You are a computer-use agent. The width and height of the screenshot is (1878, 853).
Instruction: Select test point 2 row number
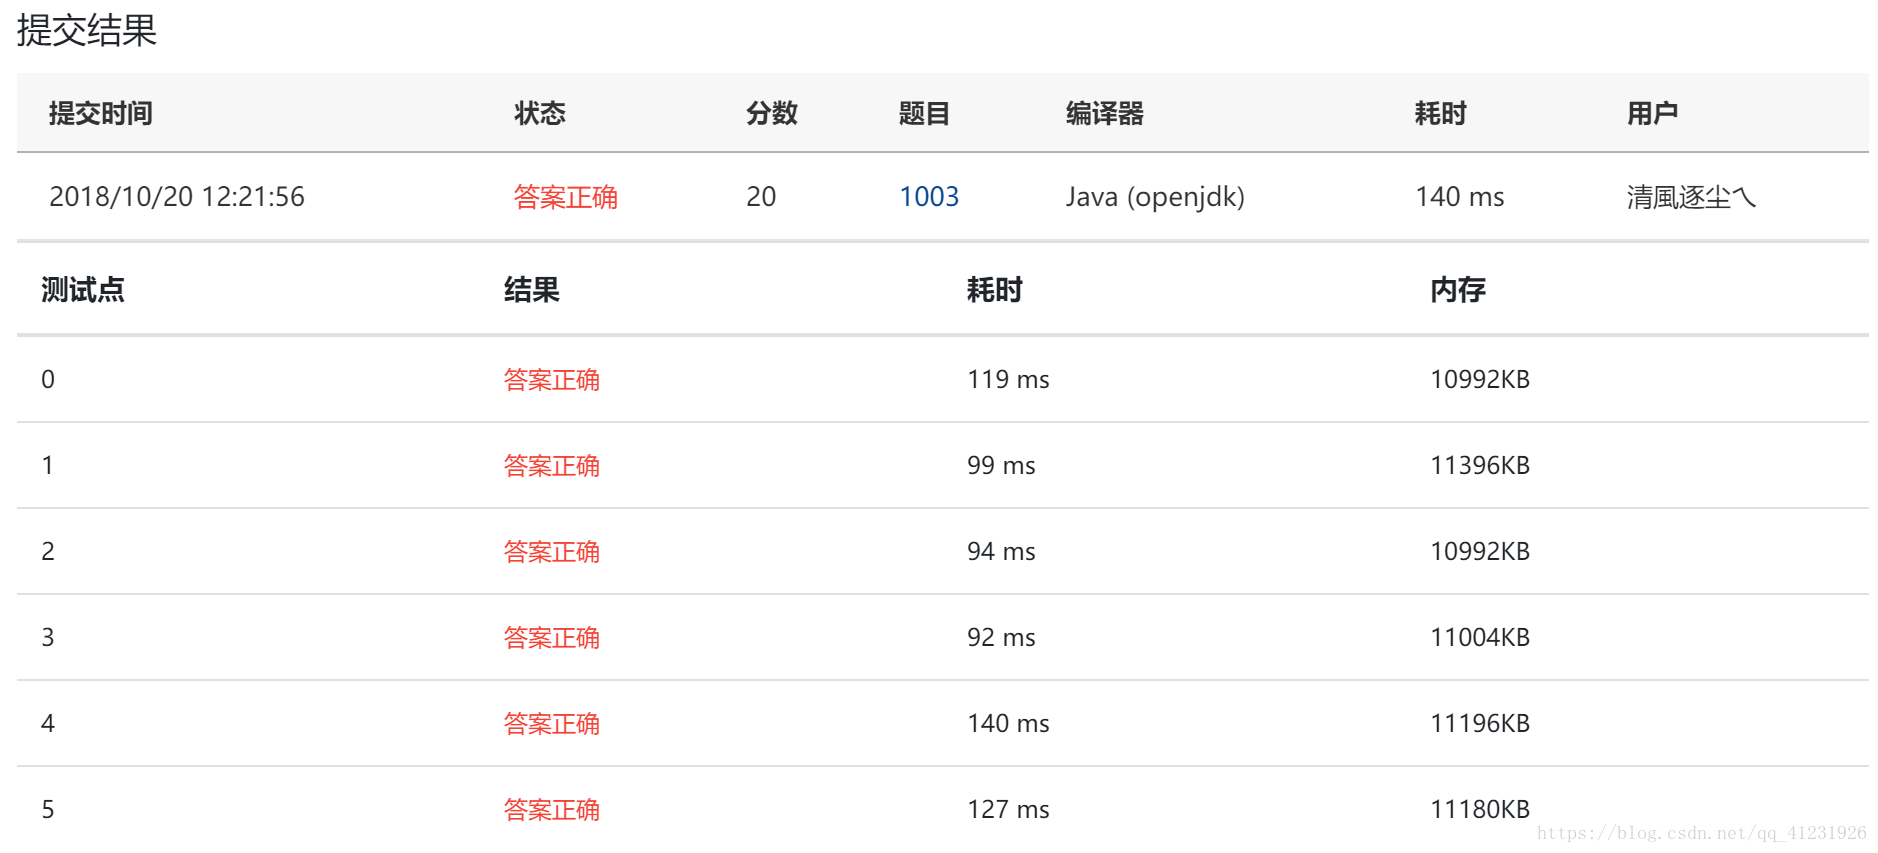[48, 552]
